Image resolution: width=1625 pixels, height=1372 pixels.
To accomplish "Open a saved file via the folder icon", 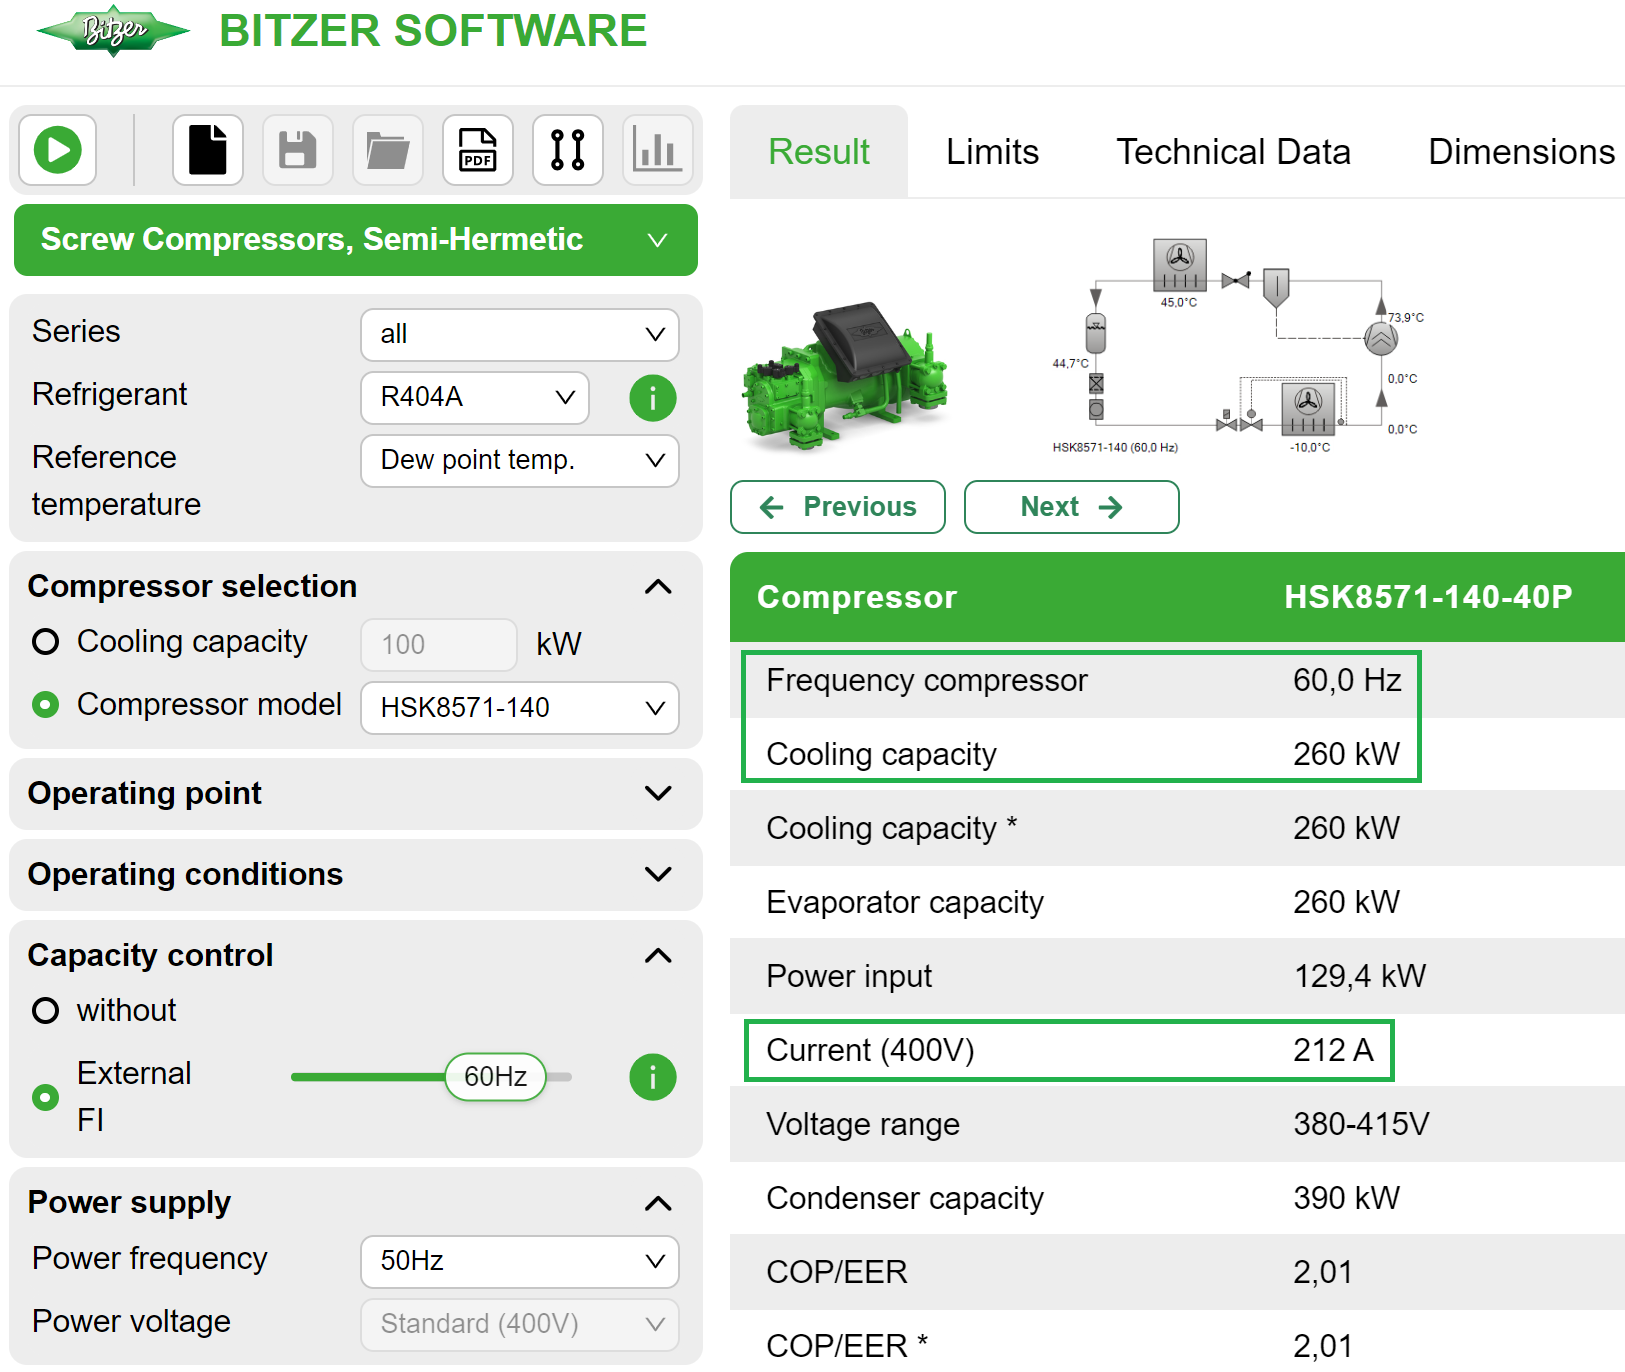I will click(387, 150).
